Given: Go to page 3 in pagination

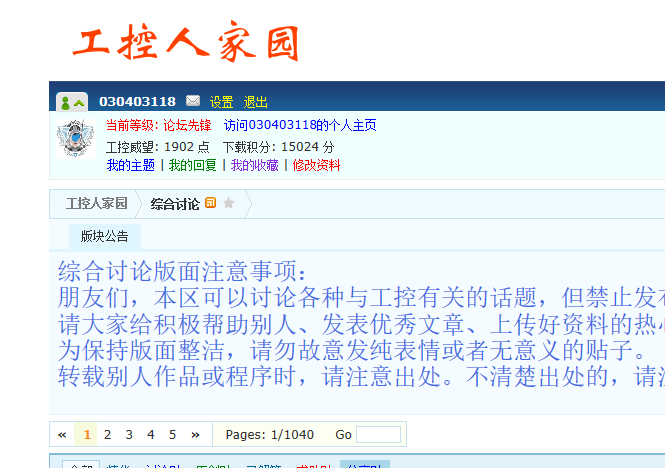Looking at the screenshot, I should (129, 434).
